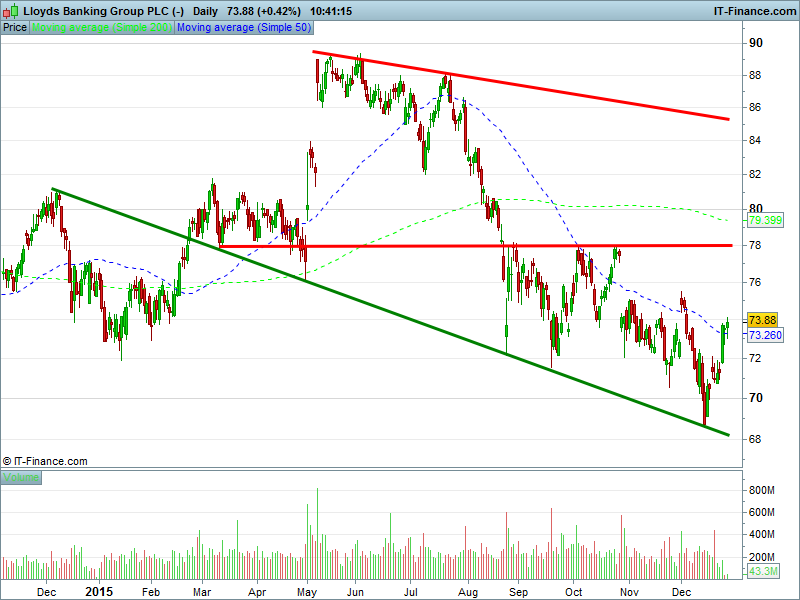The image size is (800, 600).
Task: Click the 79.399 moving average value tag
Action: coord(765,220)
